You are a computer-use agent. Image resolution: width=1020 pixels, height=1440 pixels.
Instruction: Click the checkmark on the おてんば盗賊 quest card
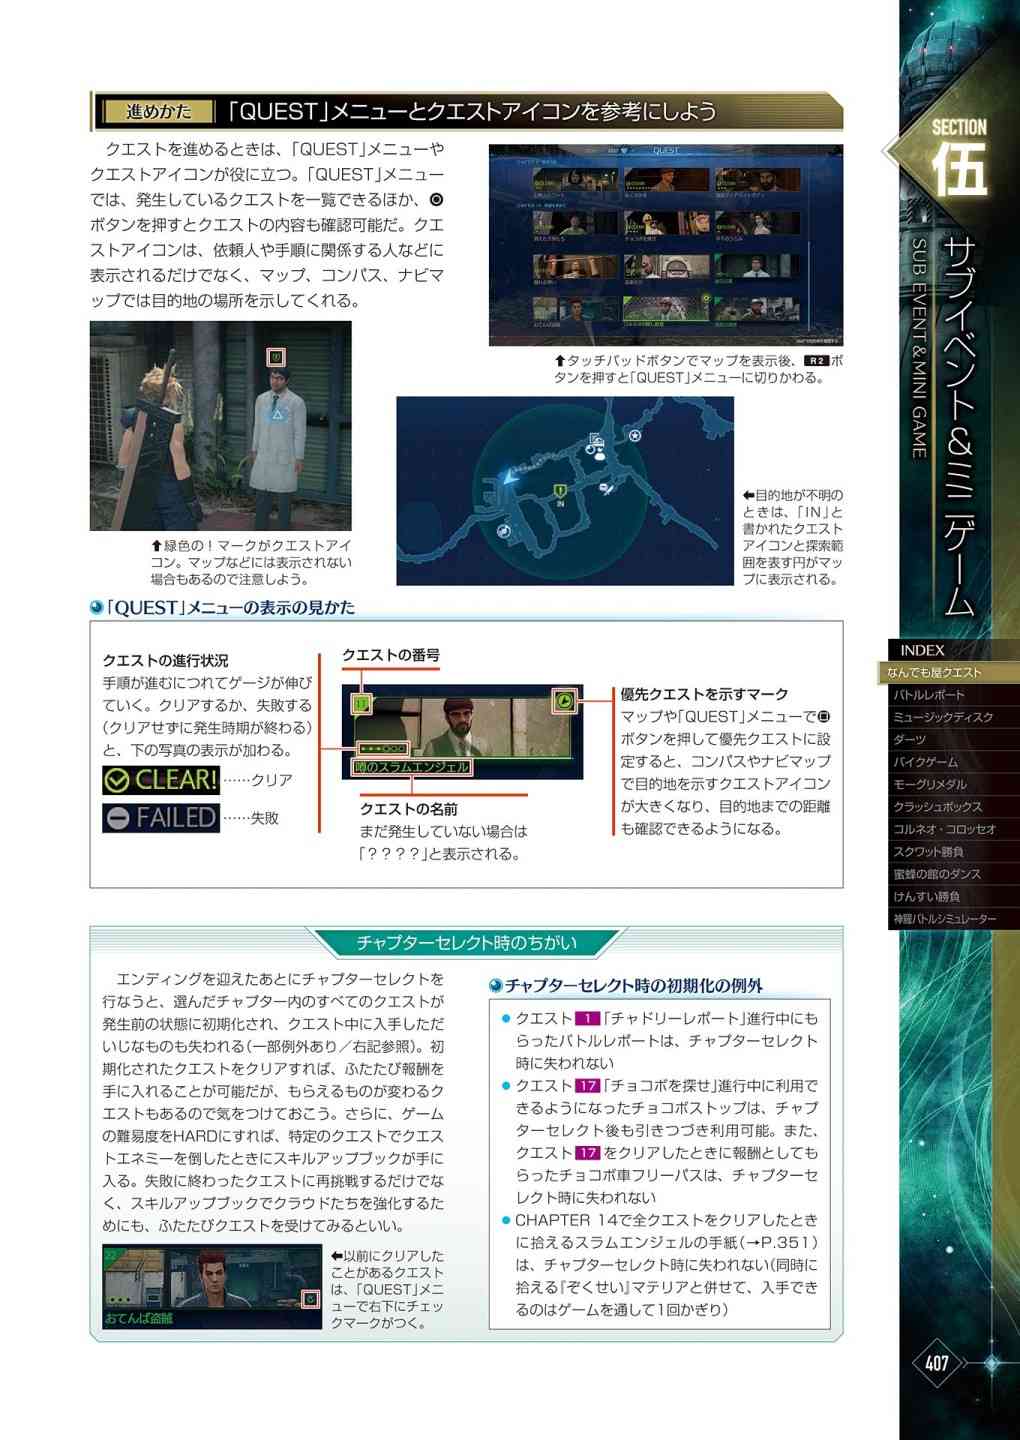(311, 1299)
